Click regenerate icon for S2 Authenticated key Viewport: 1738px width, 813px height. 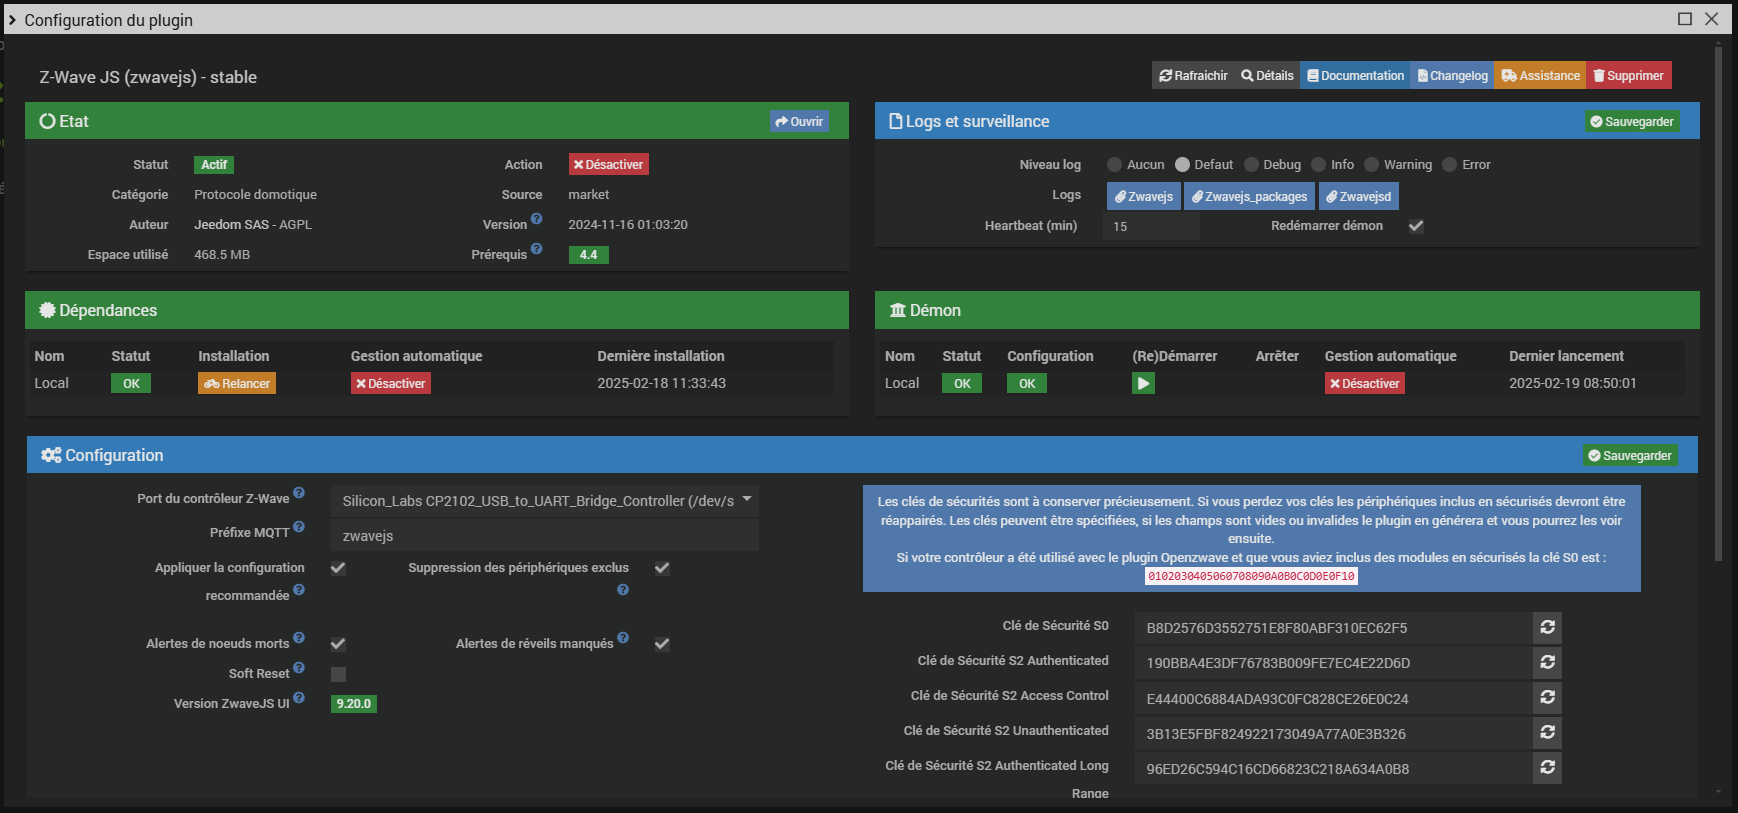tap(1547, 662)
